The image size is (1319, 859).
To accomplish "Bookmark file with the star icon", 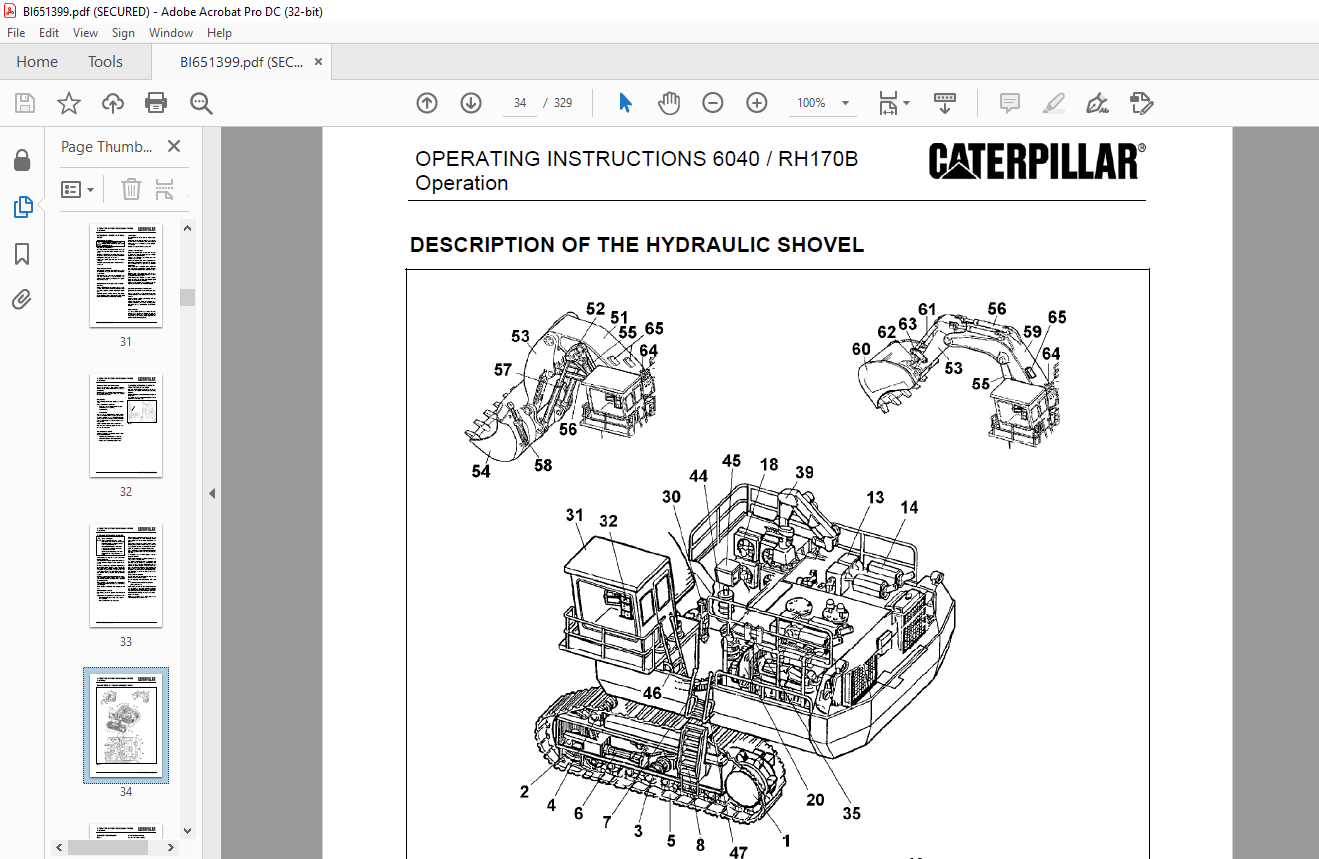I will pos(68,103).
